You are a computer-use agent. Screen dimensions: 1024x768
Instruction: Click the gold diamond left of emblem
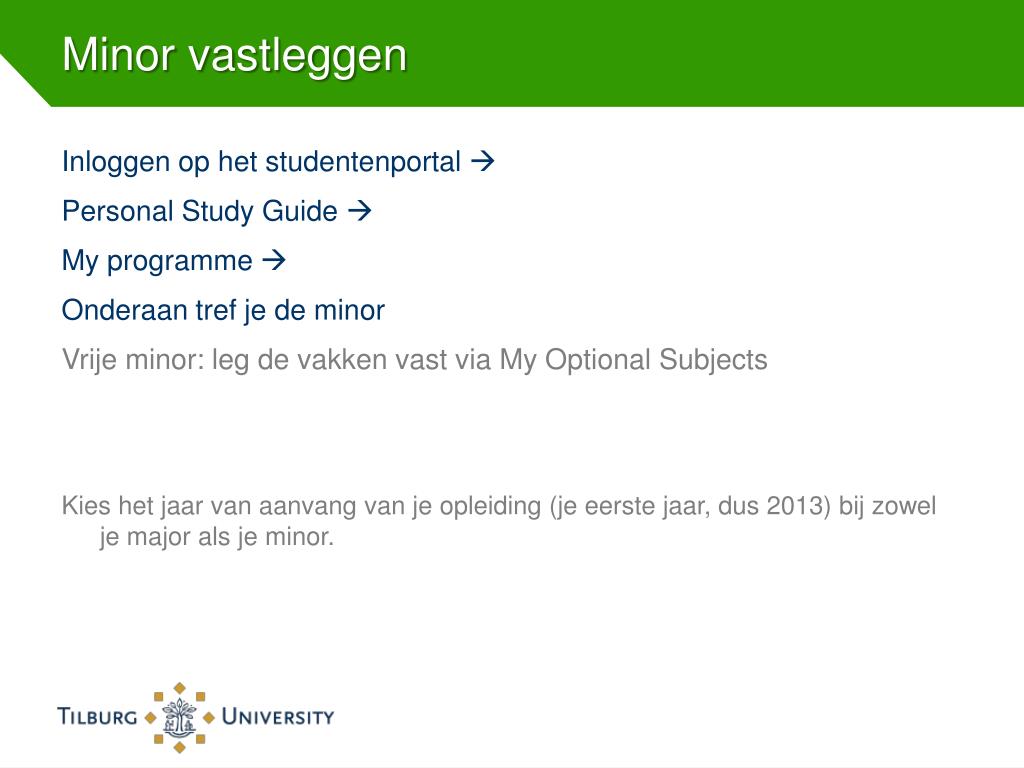point(150,718)
